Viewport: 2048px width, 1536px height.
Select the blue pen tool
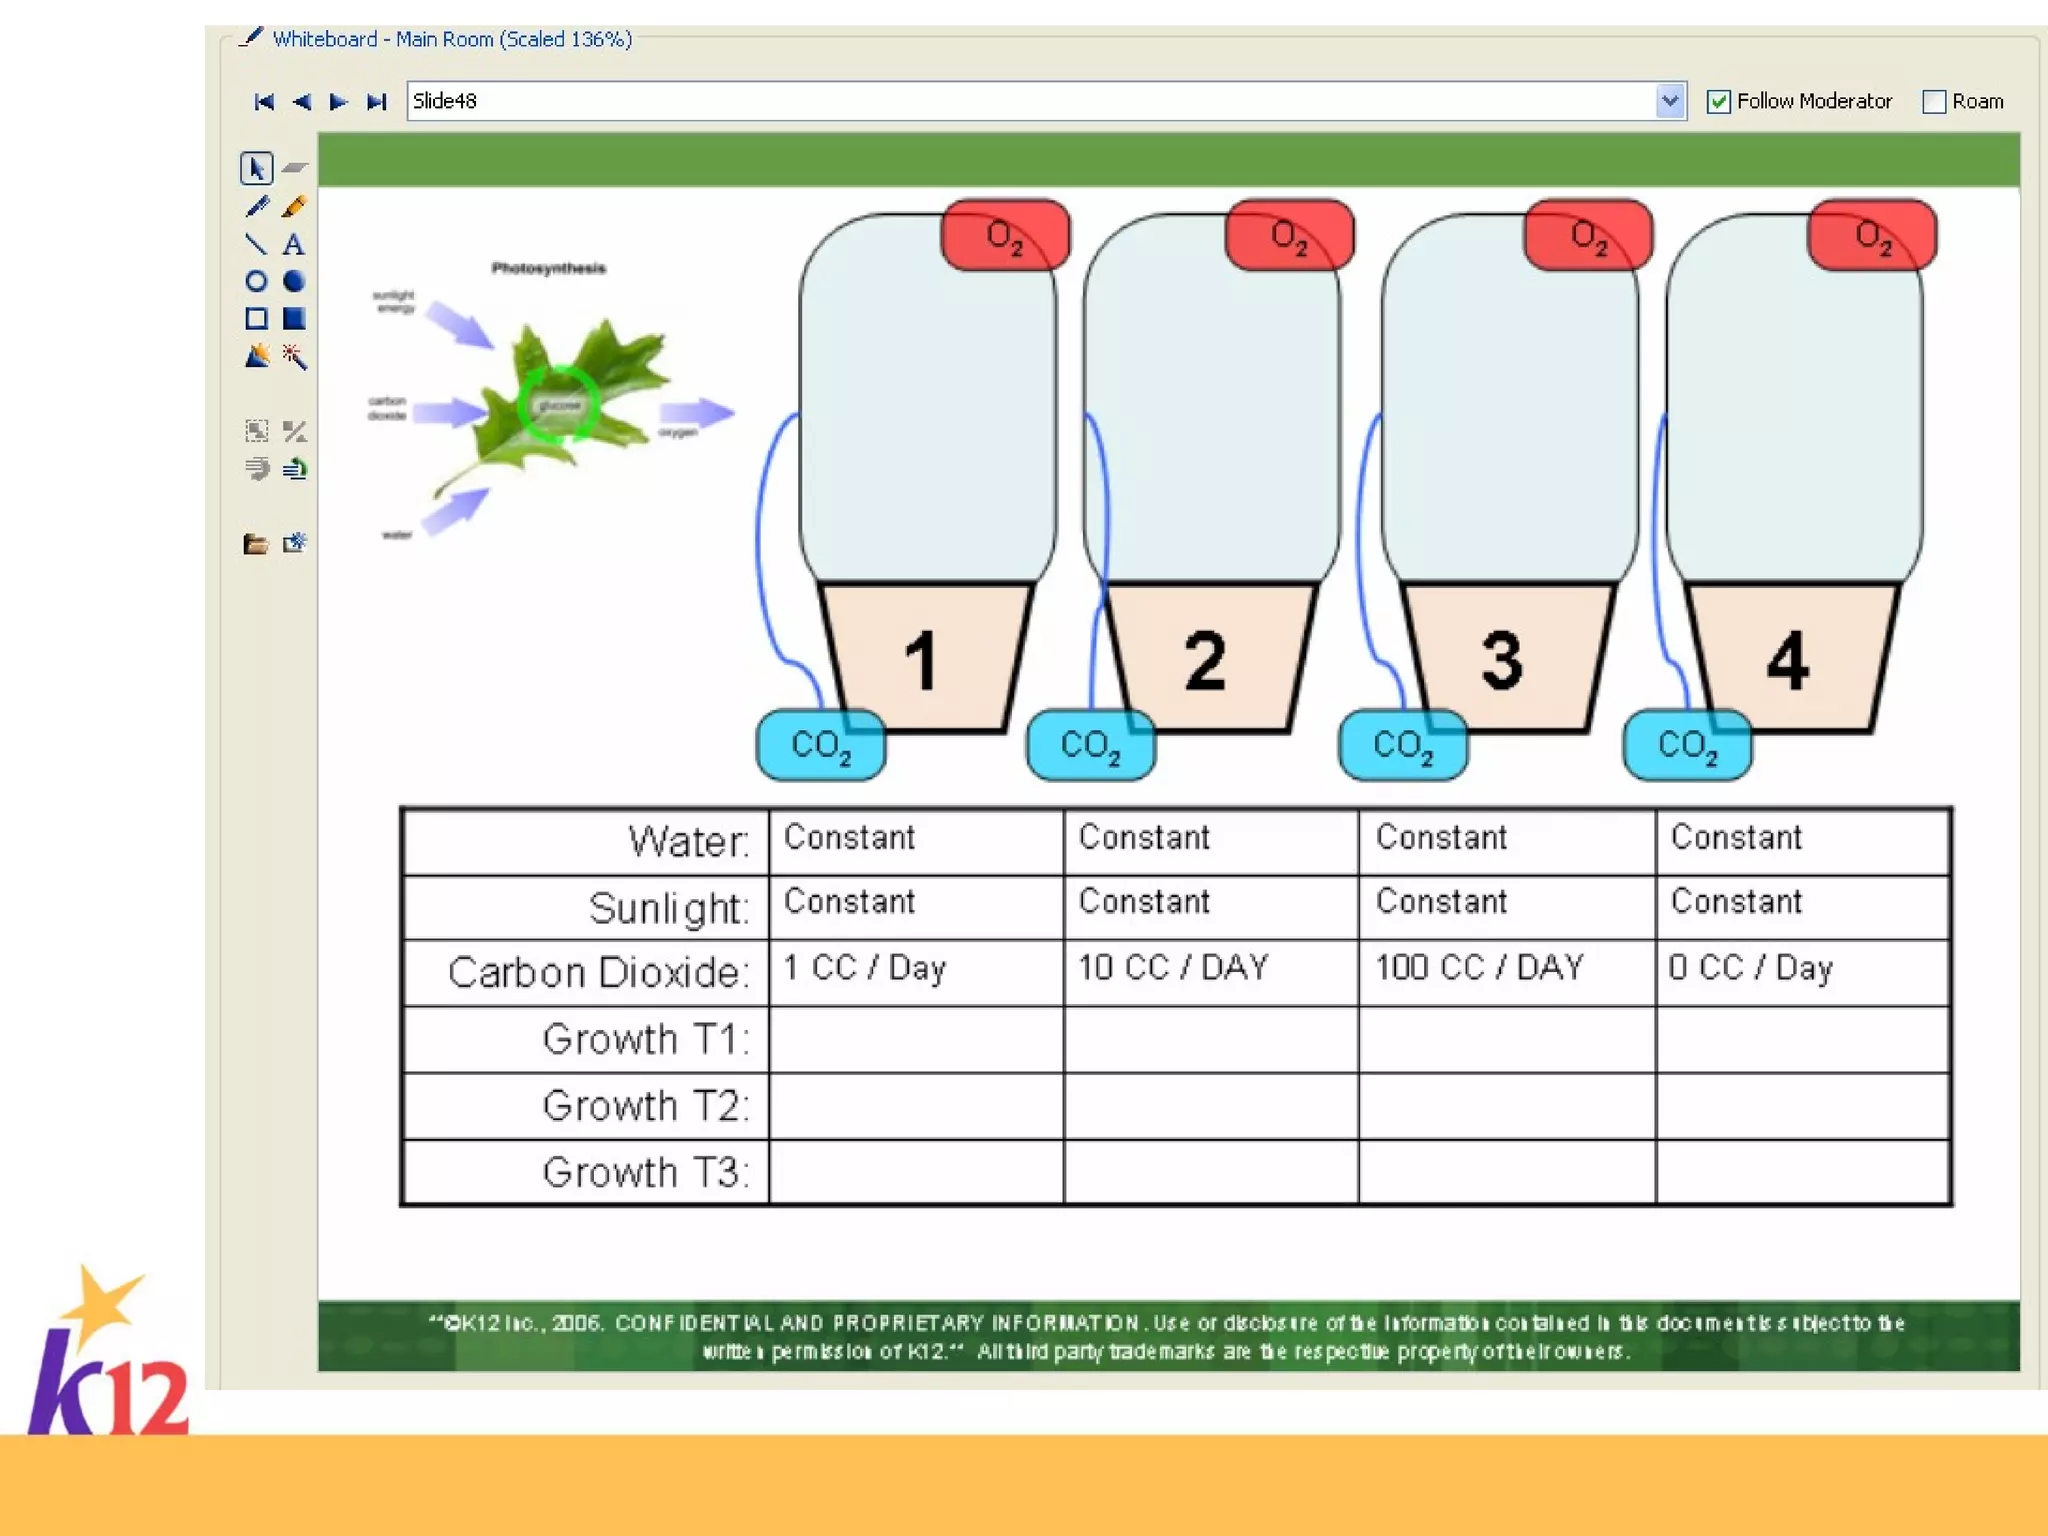coord(256,207)
